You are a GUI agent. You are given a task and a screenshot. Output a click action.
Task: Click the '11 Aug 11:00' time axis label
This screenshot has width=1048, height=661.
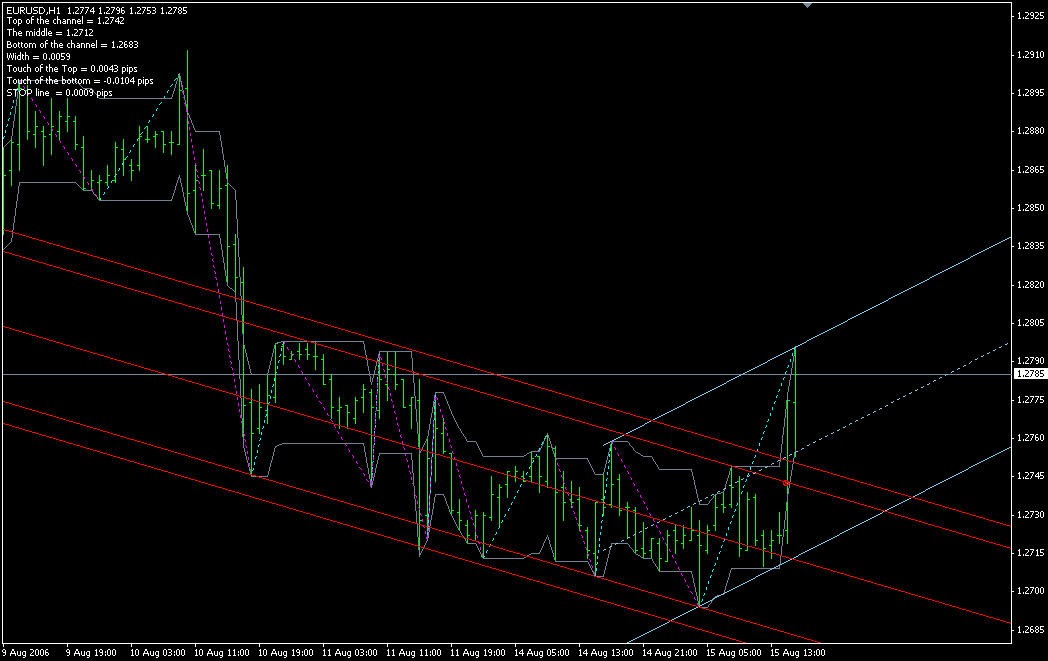pos(414,653)
